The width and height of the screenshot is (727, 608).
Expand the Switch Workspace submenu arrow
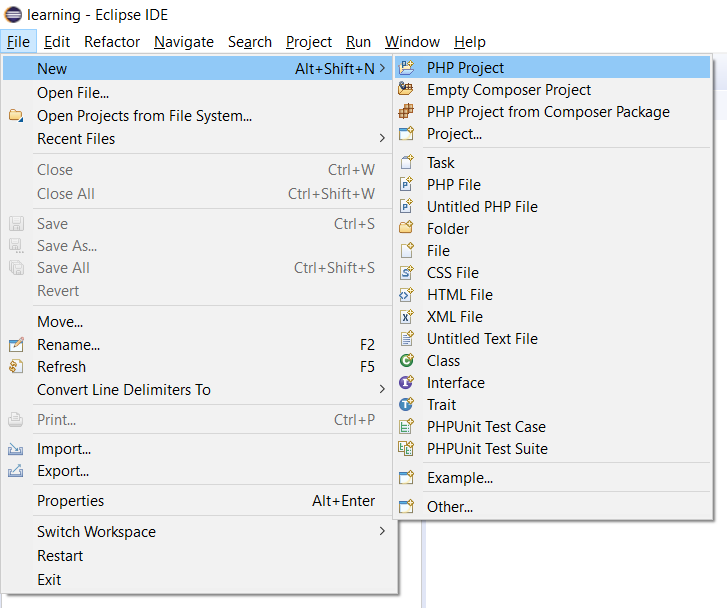(x=382, y=531)
